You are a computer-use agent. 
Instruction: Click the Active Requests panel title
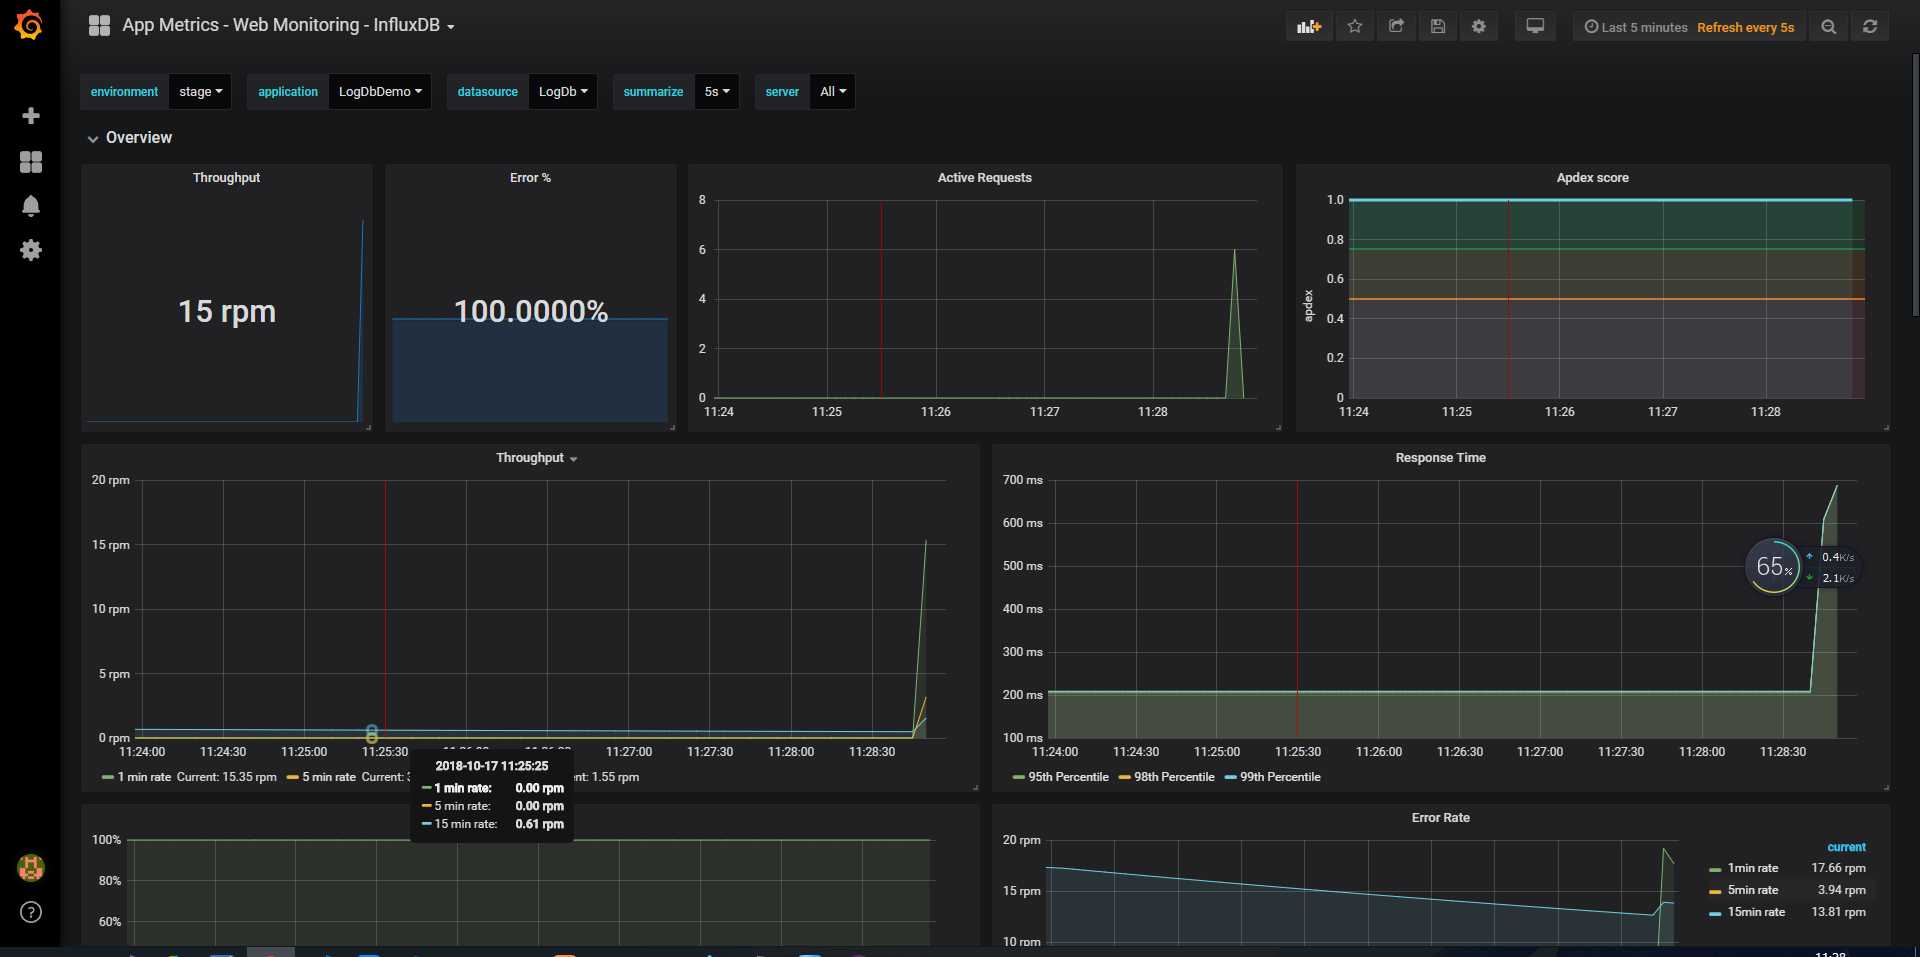point(984,178)
